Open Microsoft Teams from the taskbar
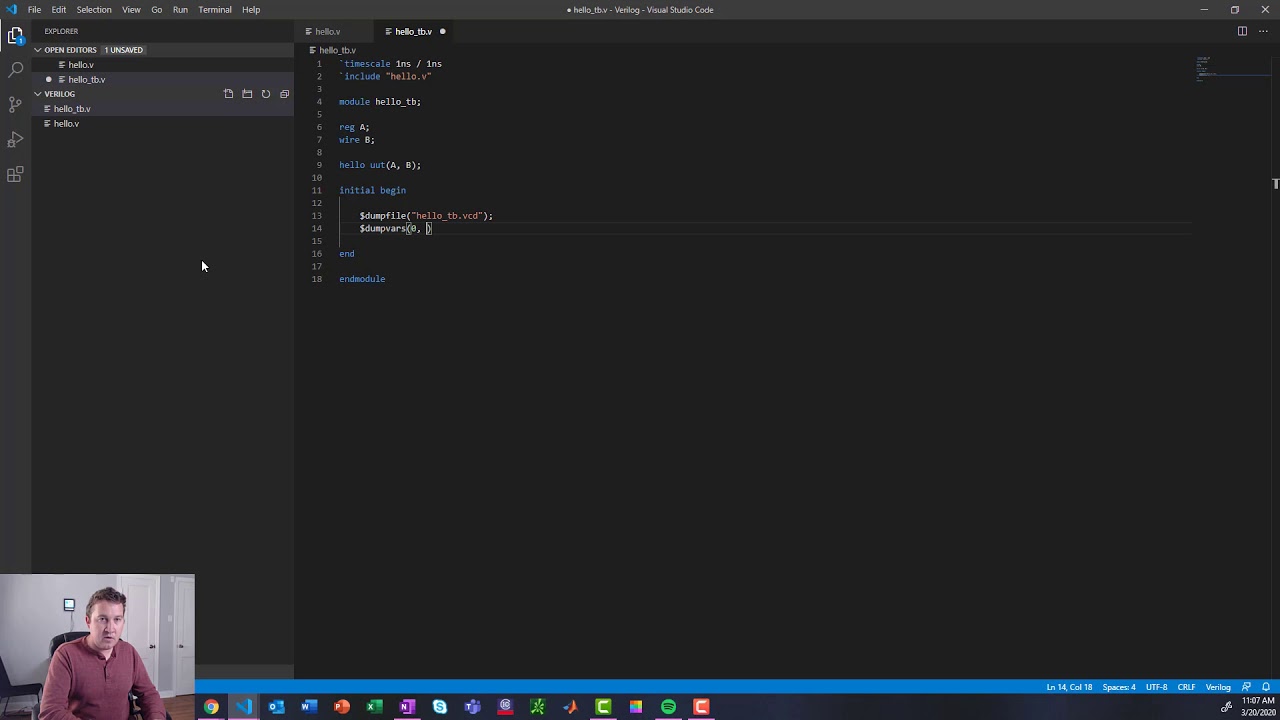The width and height of the screenshot is (1280, 720). pos(472,707)
